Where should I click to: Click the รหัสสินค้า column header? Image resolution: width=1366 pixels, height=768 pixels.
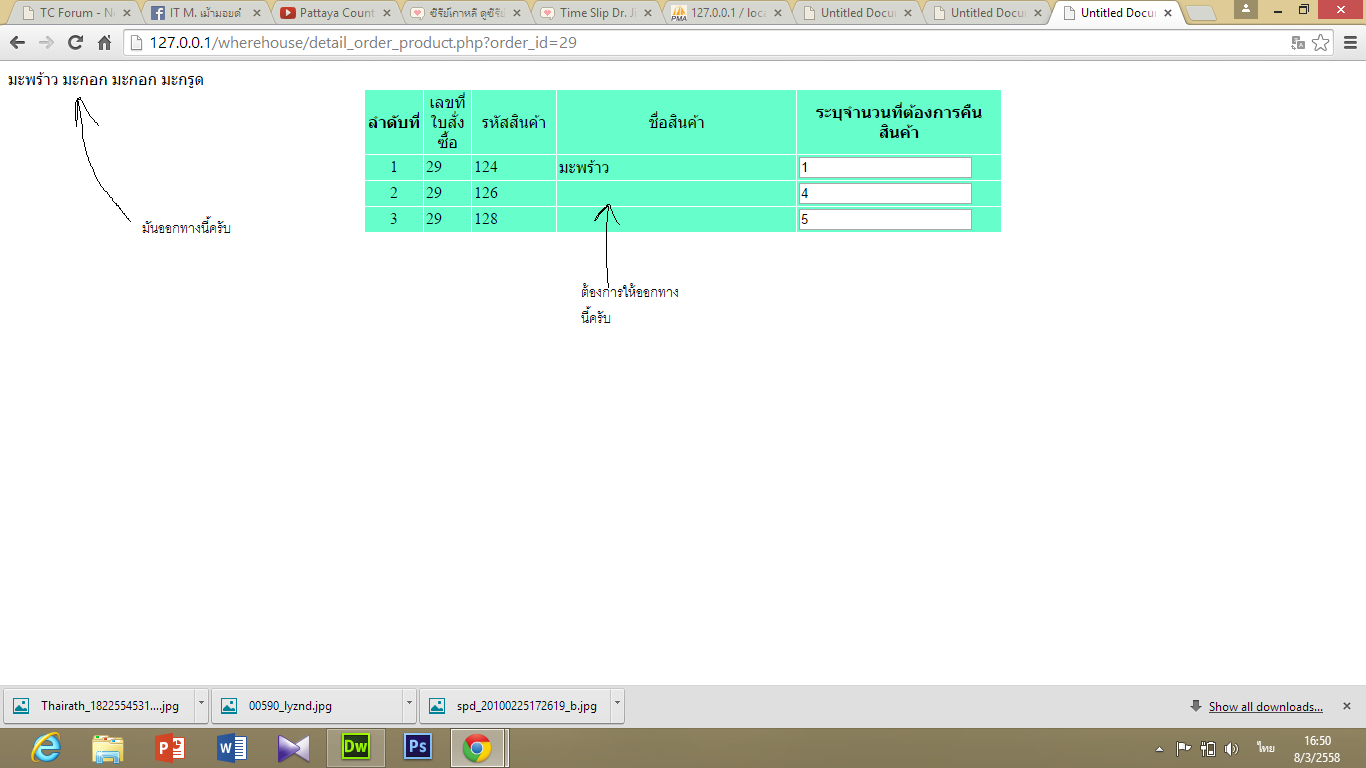point(514,122)
